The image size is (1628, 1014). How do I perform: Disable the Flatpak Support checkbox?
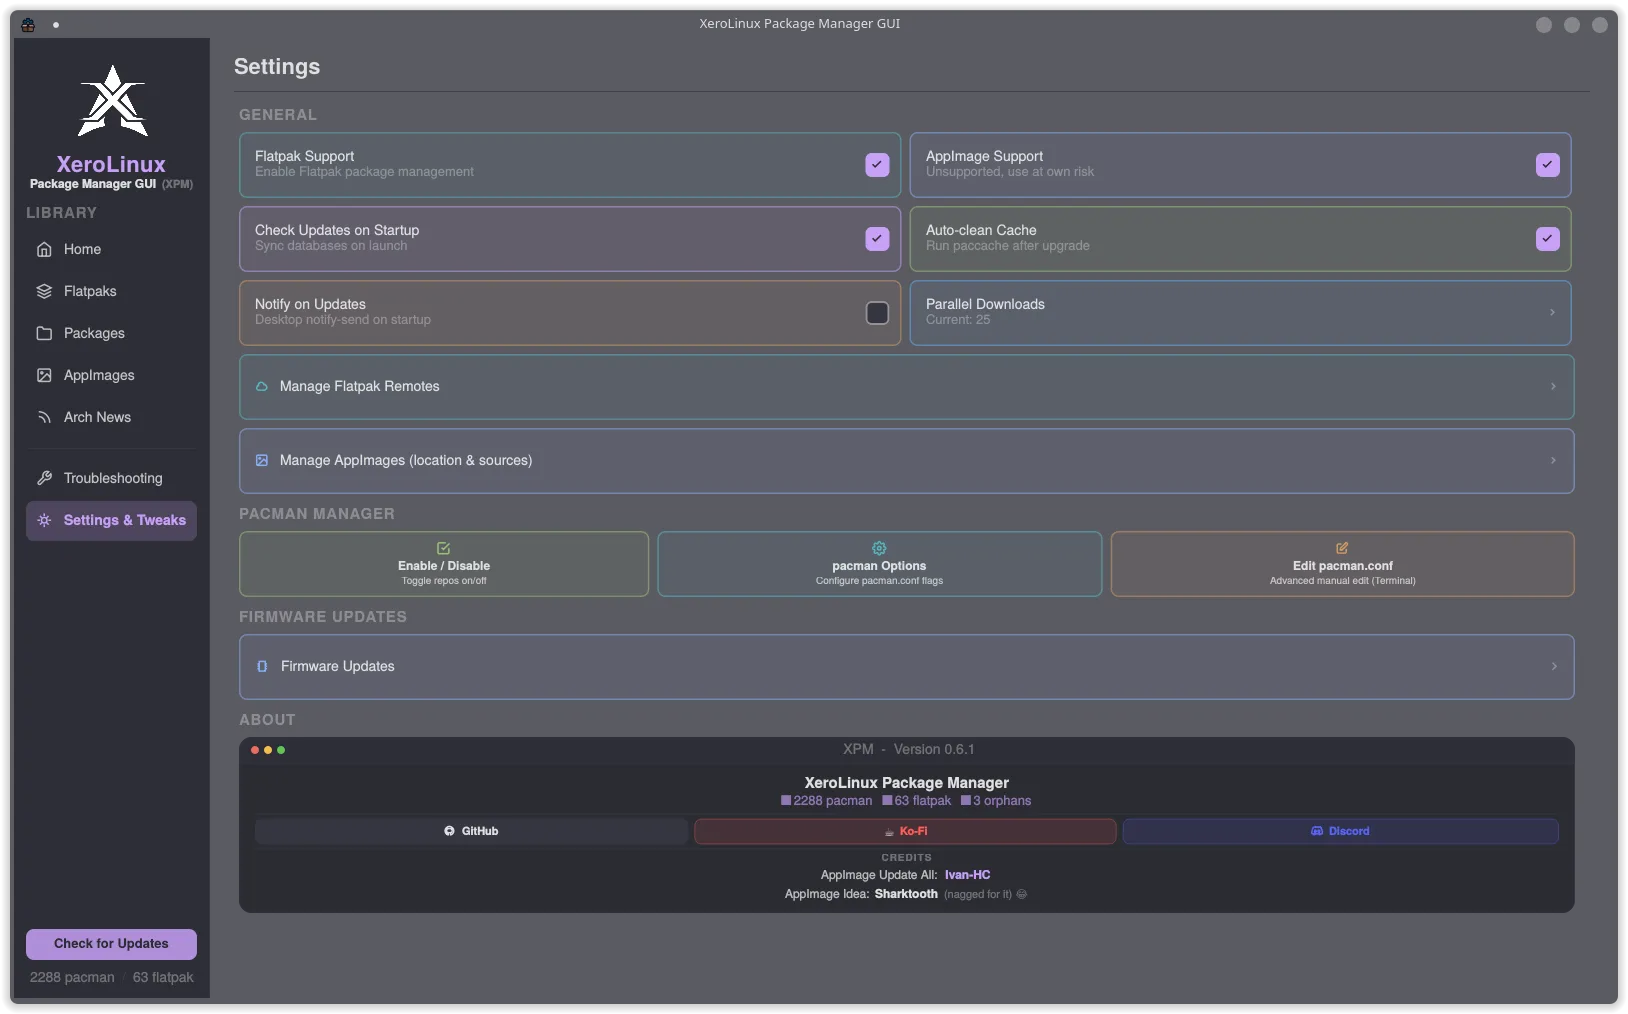pos(877,165)
